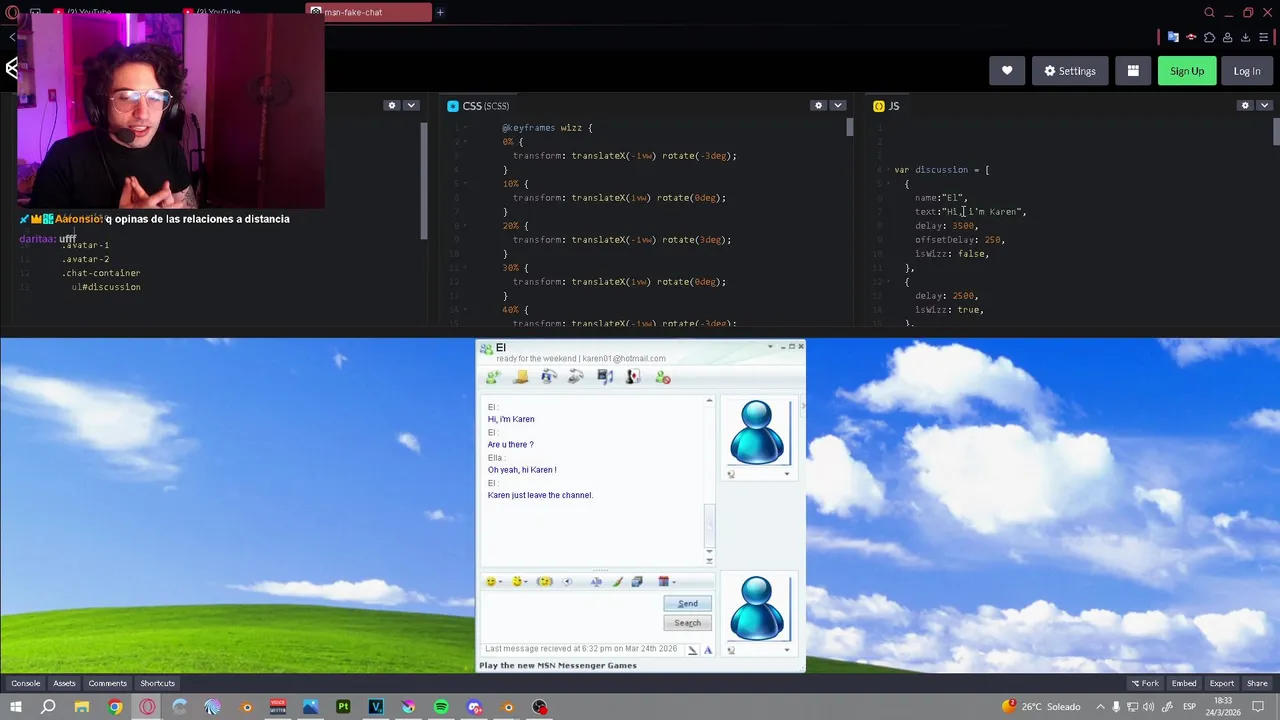The height and width of the screenshot is (720, 1280).
Task: Click the weather 26°C Soleado widget
Action: point(1041,707)
